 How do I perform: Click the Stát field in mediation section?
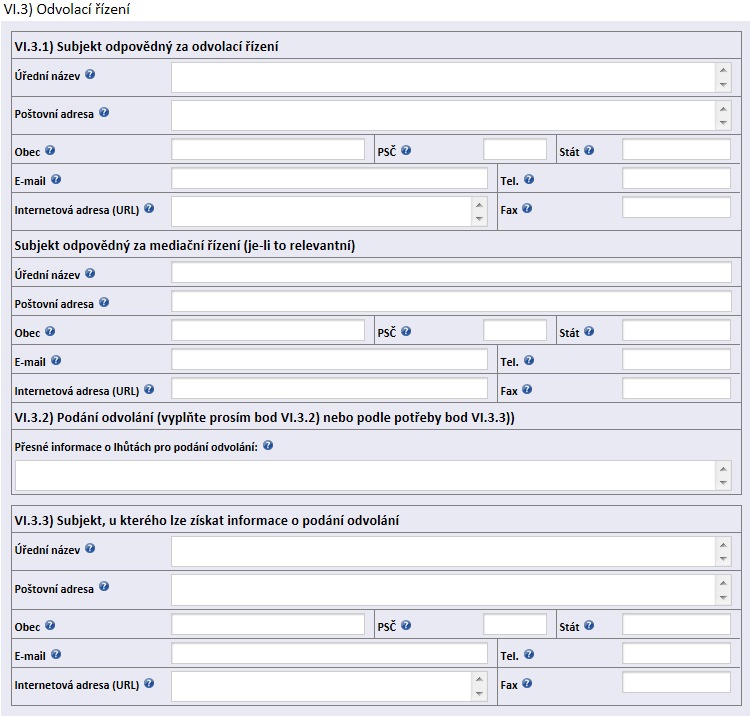pos(676,330)
